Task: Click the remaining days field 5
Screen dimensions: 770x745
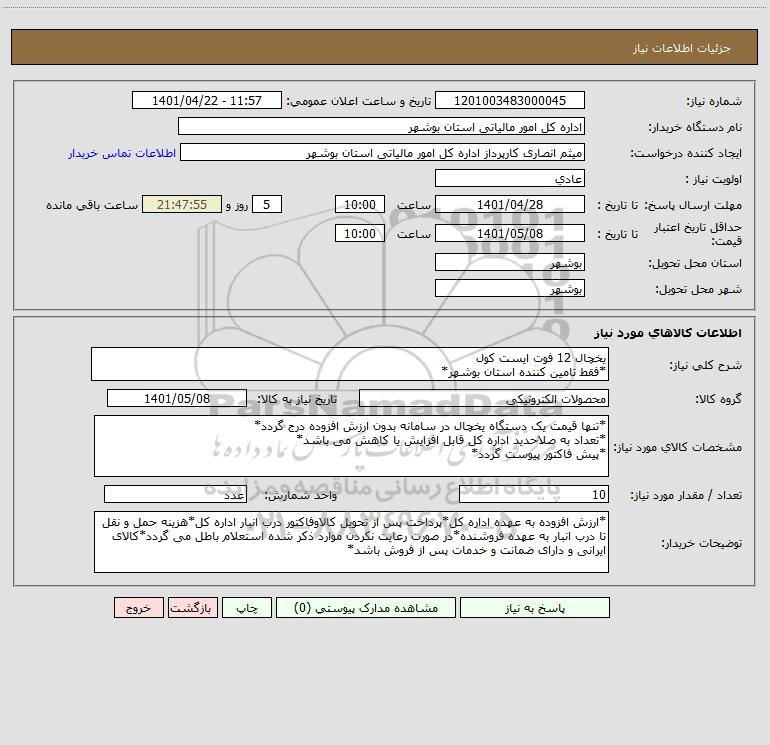Action: pos(267,204)
